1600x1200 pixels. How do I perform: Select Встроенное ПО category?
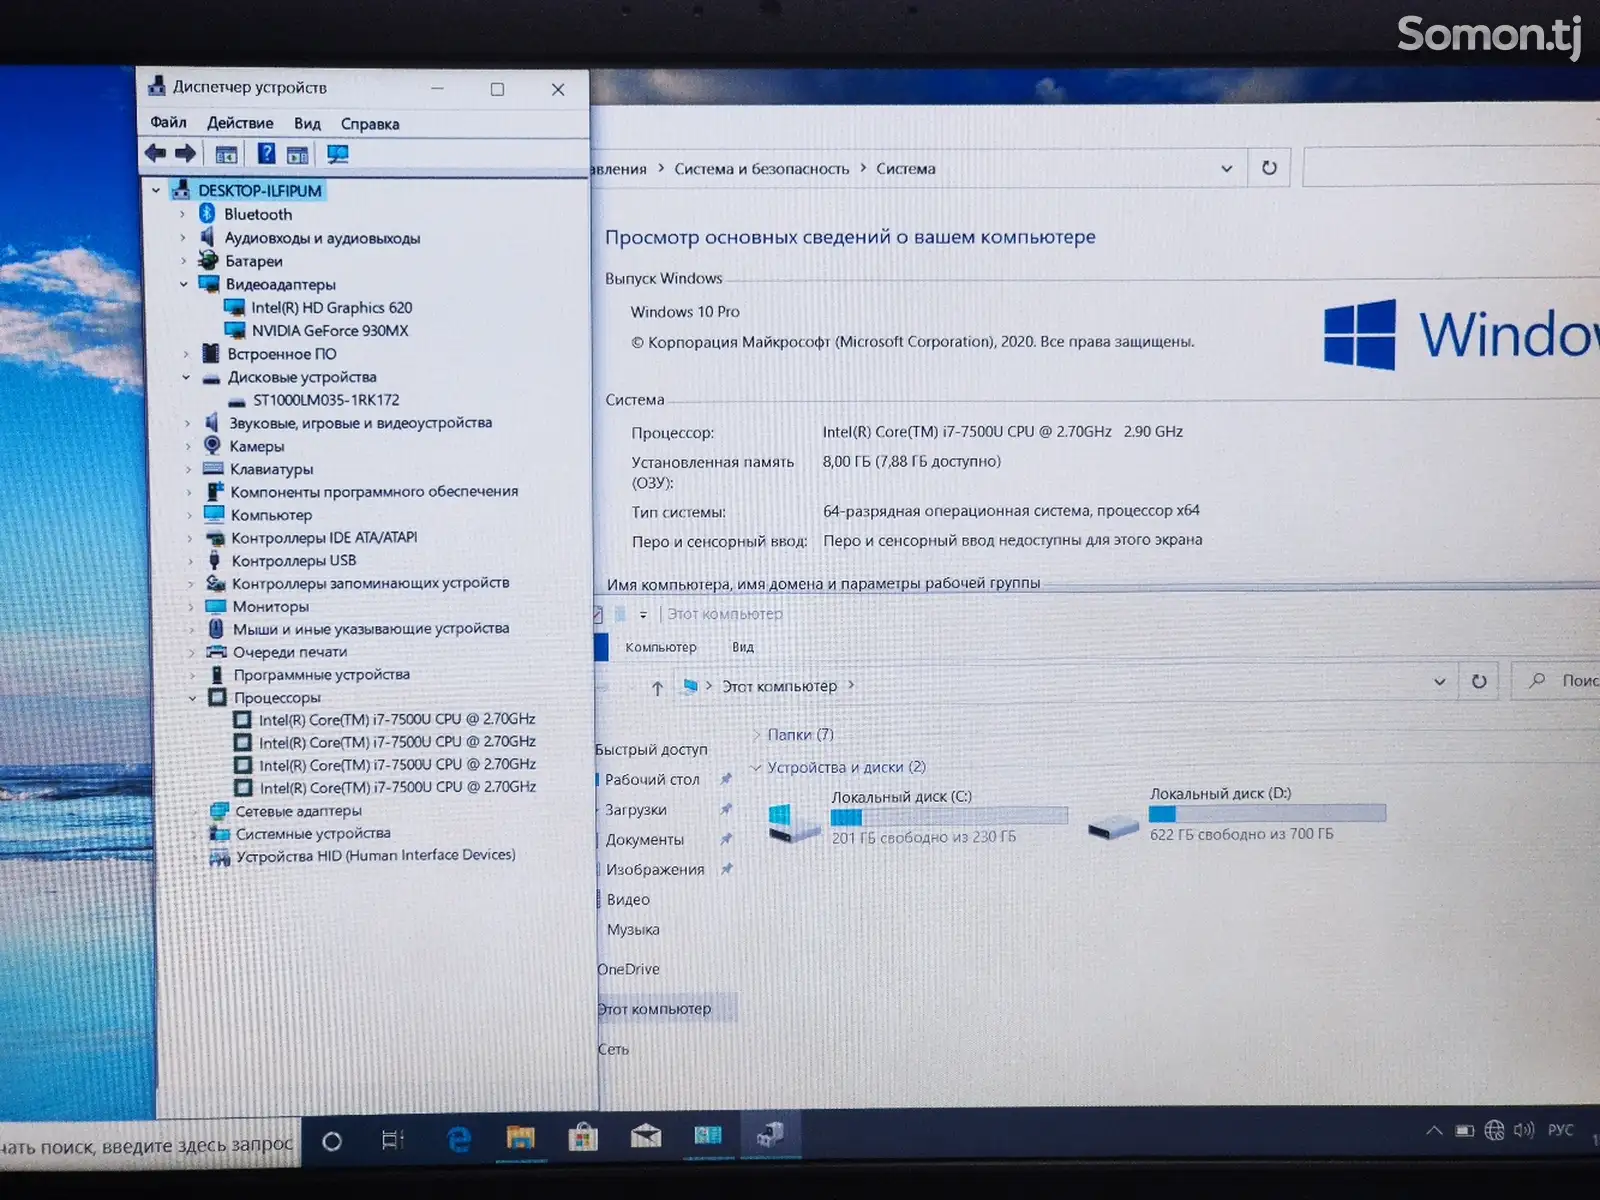click(x=282, y=354)
